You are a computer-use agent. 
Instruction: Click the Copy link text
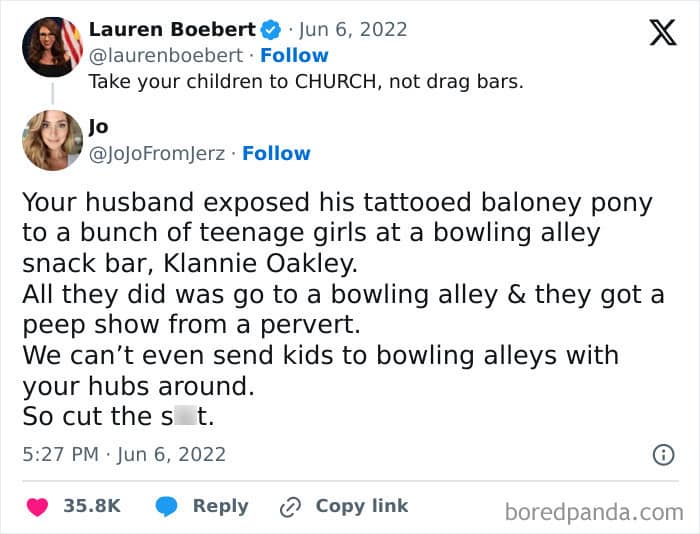(362, 506)
